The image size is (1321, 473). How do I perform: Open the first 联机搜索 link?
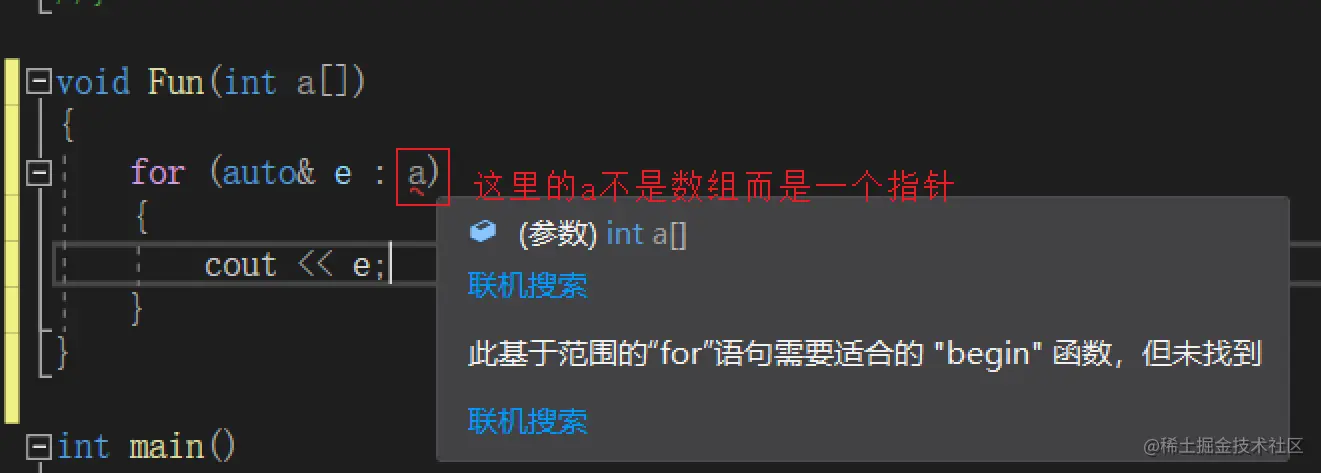click(527, 286)
